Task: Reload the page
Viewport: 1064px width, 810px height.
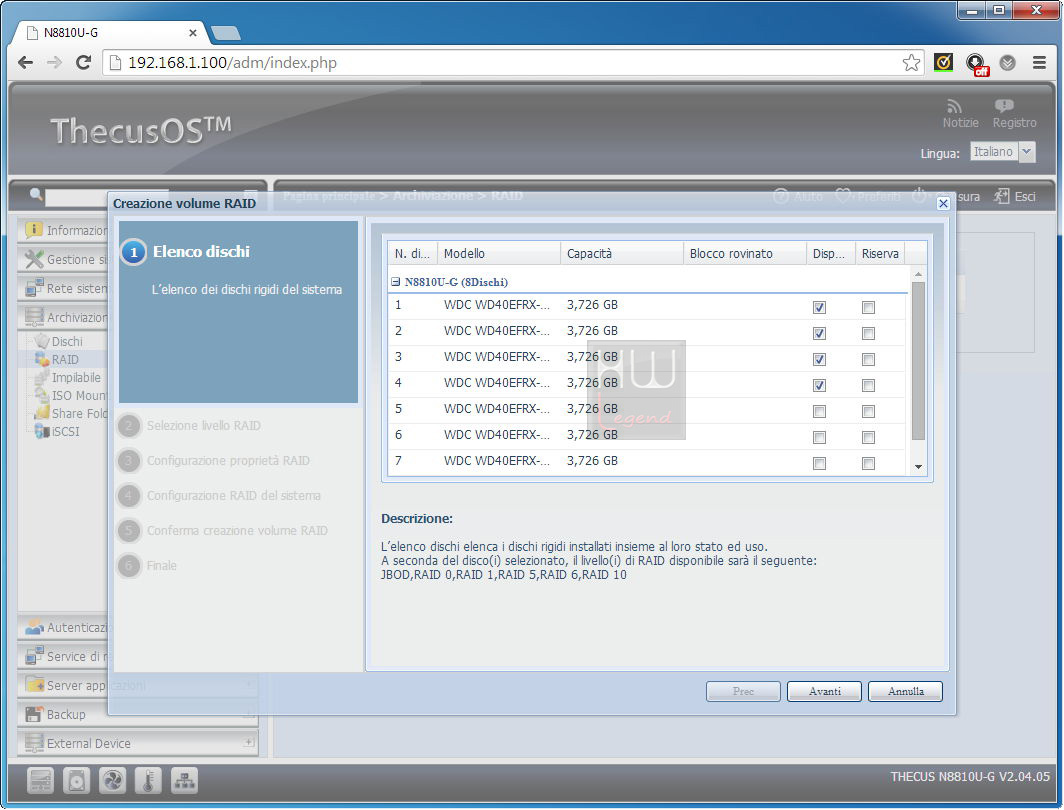Action: (83, 62)
